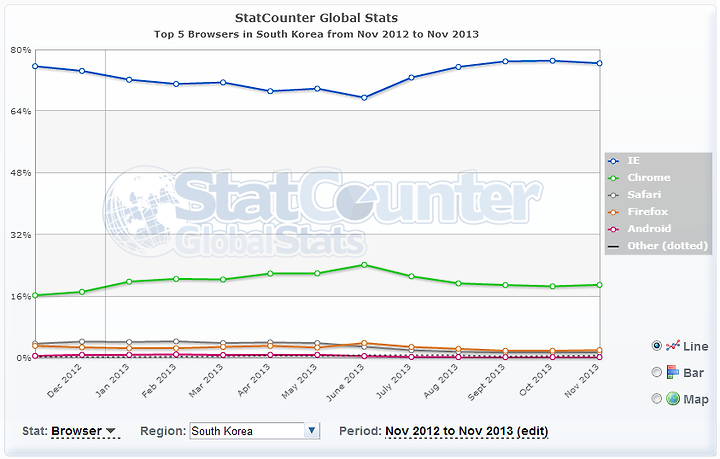The image size is (720, 459).
Task: Select the Line chart radio button
Action: pyautogui.click(x=657, y=346)
